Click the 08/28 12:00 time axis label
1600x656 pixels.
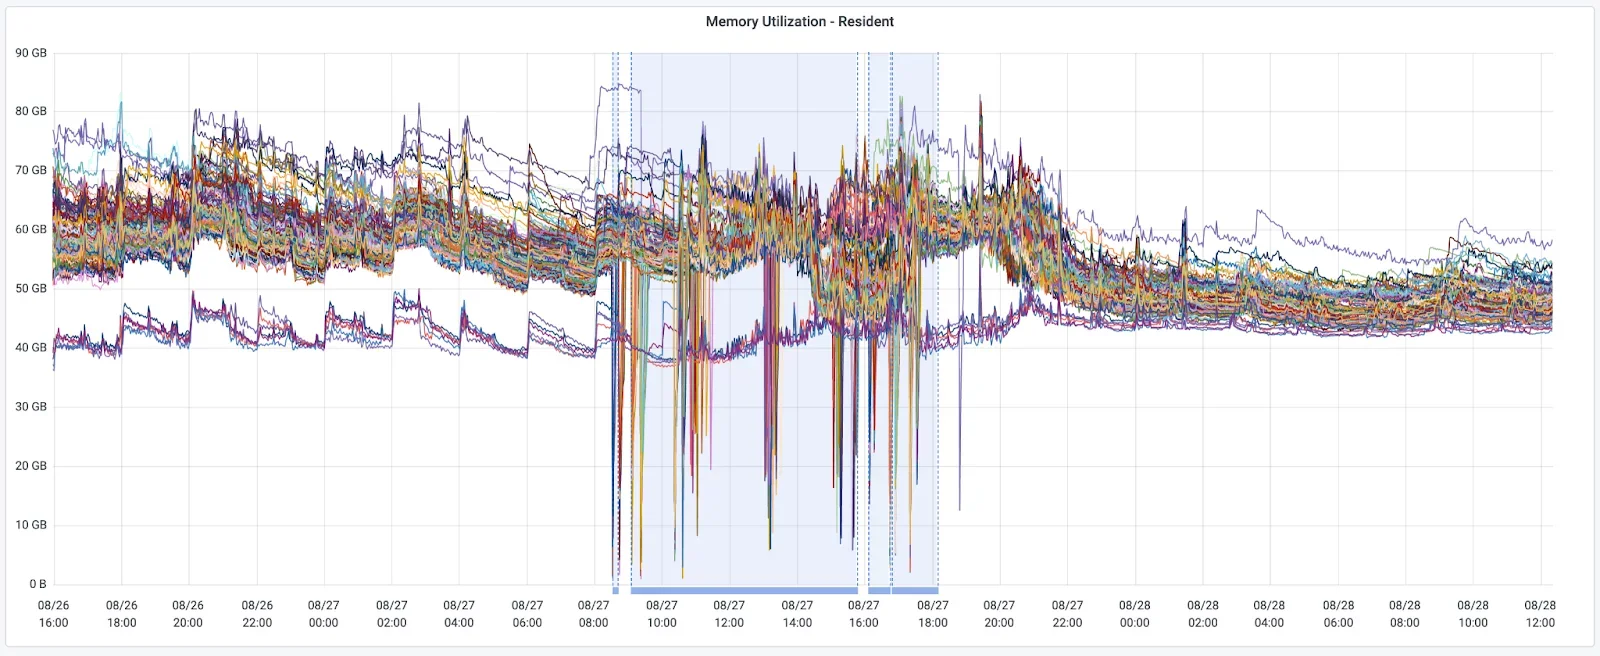1540,614
